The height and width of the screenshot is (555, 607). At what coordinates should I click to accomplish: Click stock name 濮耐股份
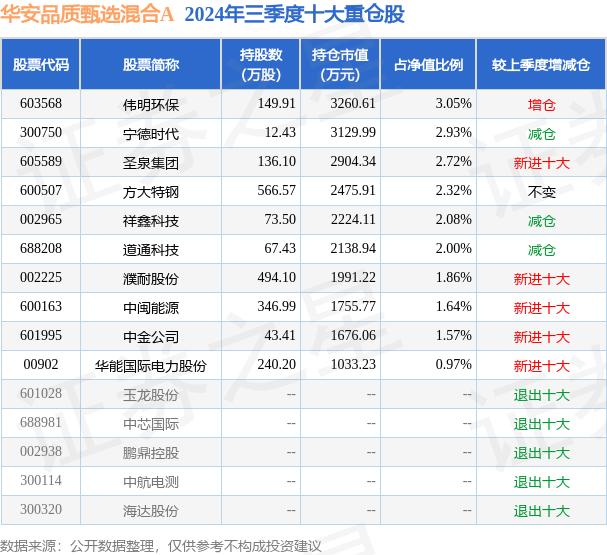(151, 279)
